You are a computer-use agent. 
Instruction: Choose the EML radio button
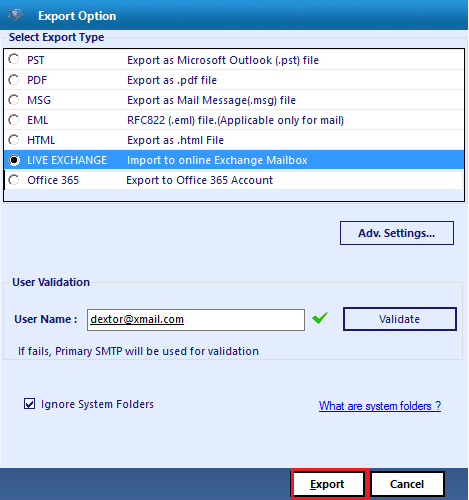tap(14, 120)
